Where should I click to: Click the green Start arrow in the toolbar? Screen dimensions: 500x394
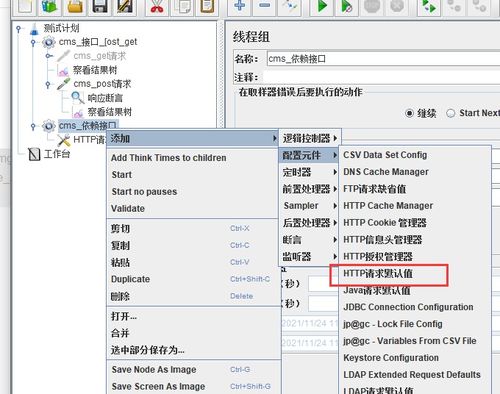[x=322, y=6]
